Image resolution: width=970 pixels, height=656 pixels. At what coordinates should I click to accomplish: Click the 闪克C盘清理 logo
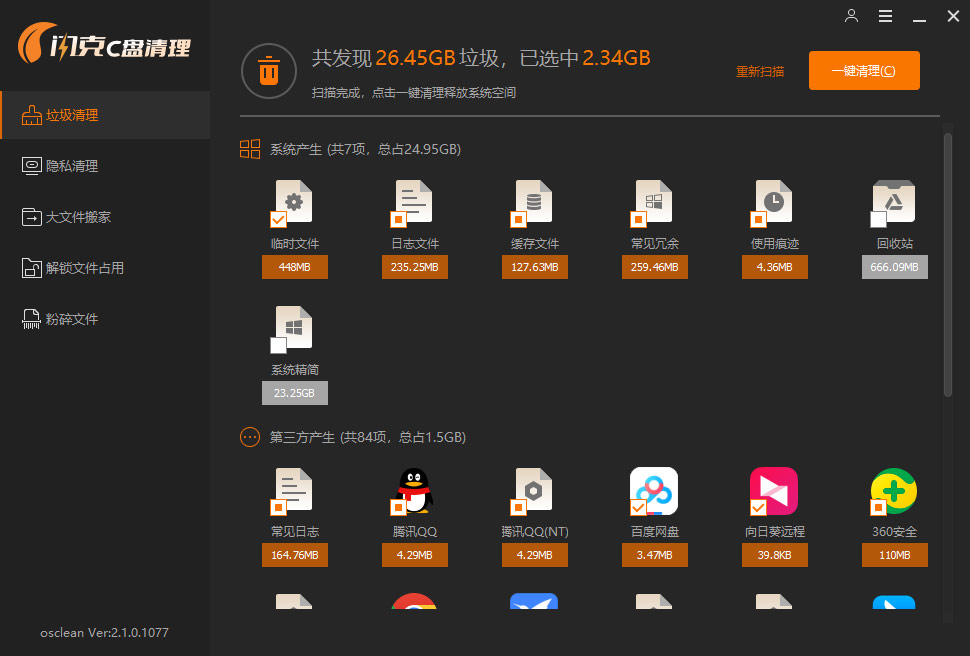104,43
